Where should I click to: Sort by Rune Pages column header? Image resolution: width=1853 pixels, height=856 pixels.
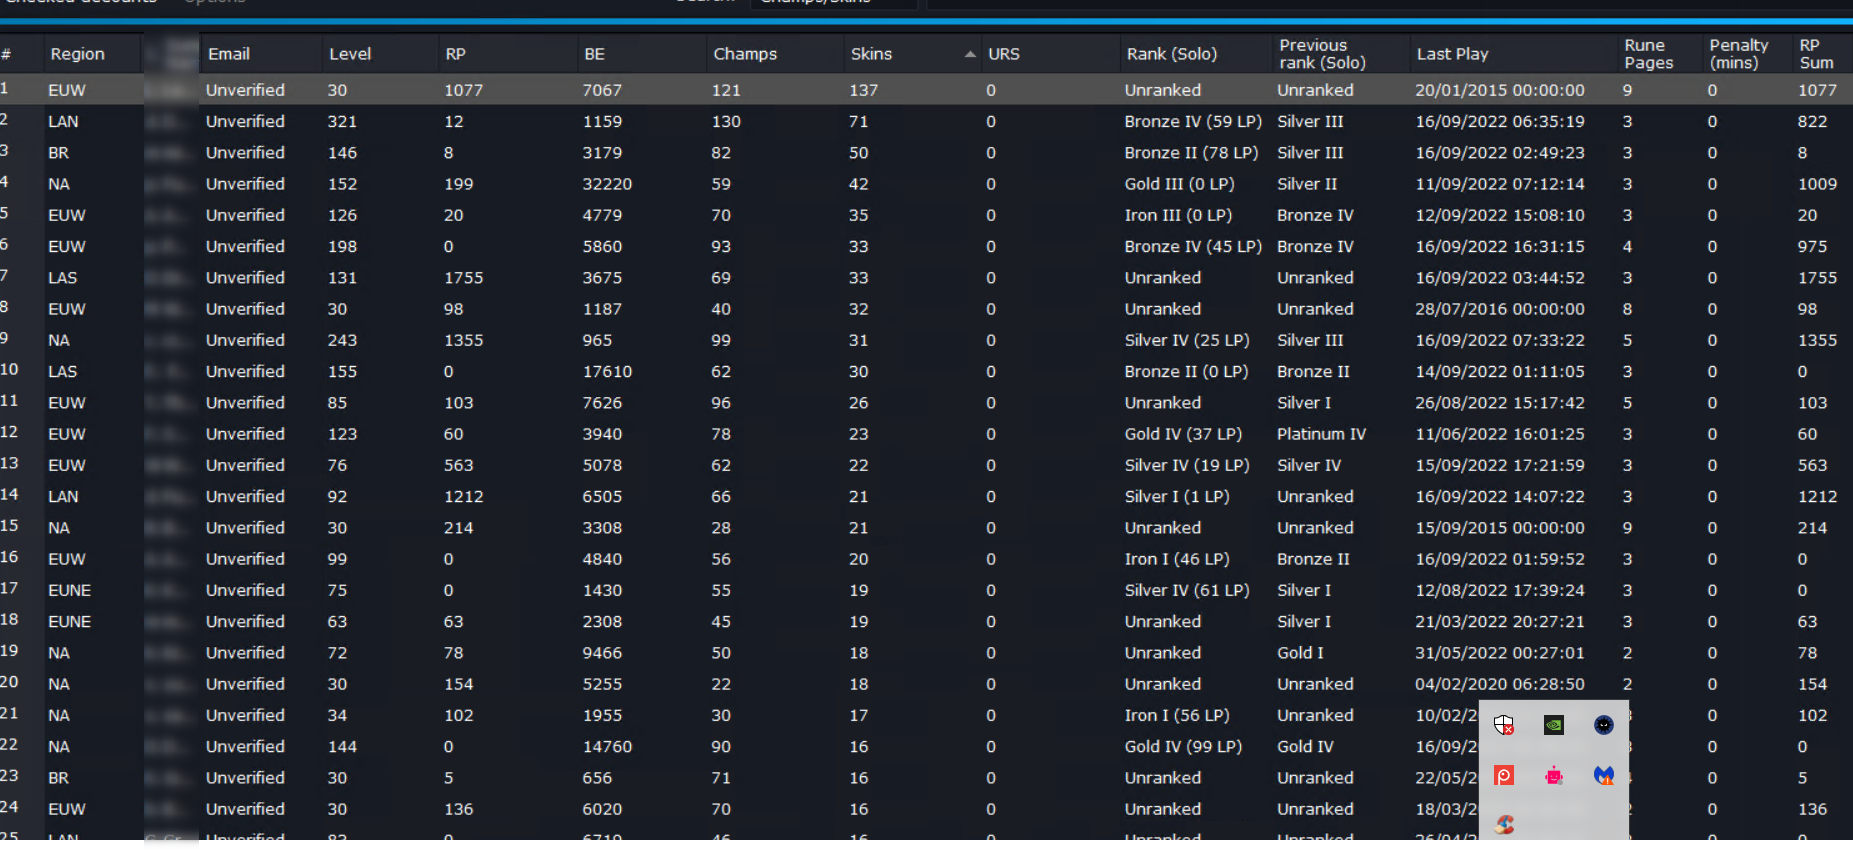point(1648,54)
